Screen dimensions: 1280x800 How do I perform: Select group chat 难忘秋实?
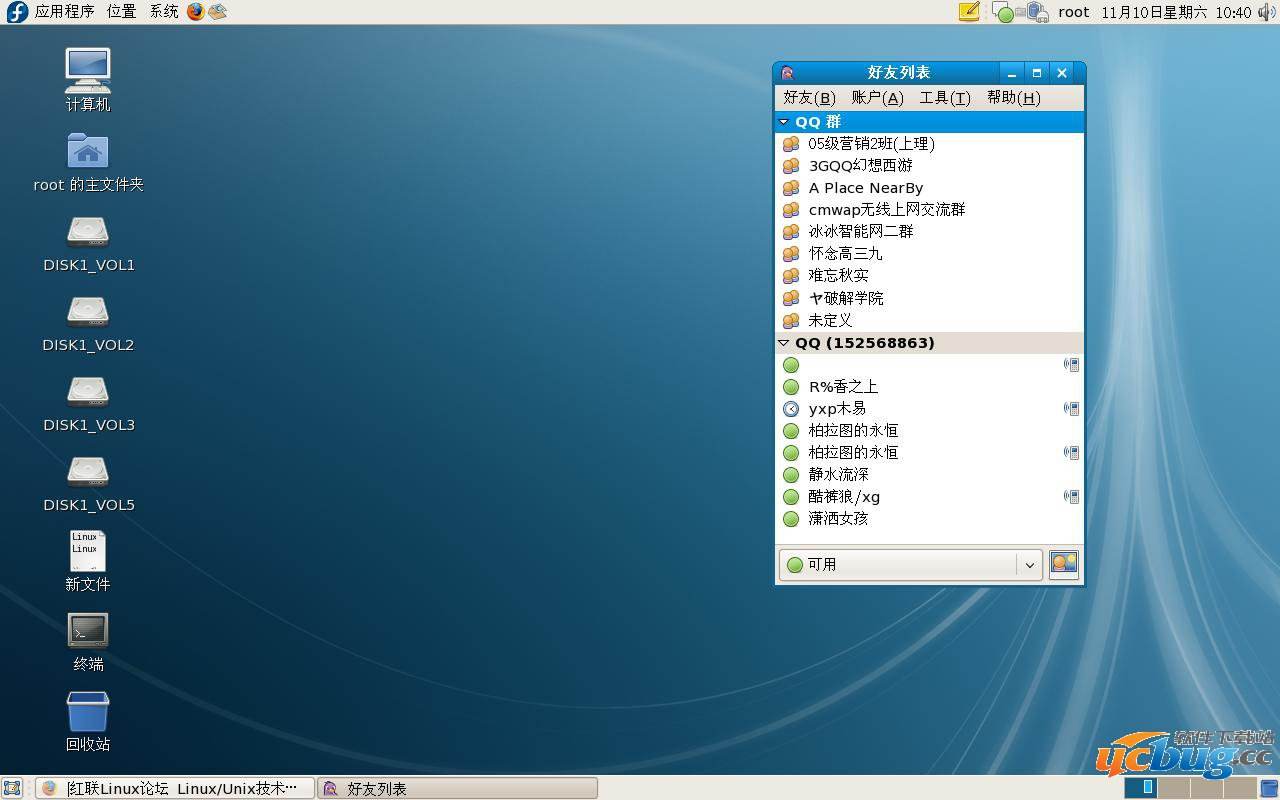point(929,276)
